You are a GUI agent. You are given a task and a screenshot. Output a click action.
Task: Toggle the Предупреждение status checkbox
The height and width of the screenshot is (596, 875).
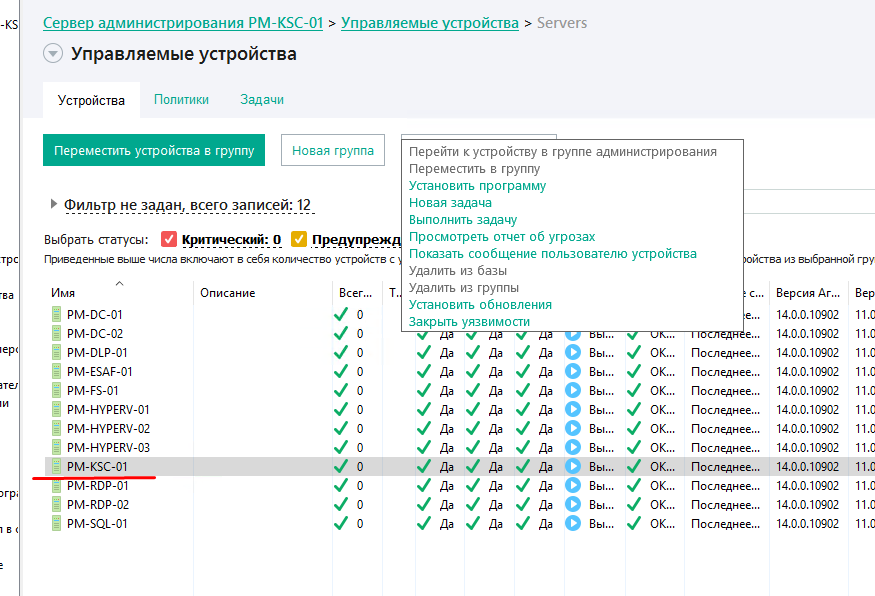(299, 240)
